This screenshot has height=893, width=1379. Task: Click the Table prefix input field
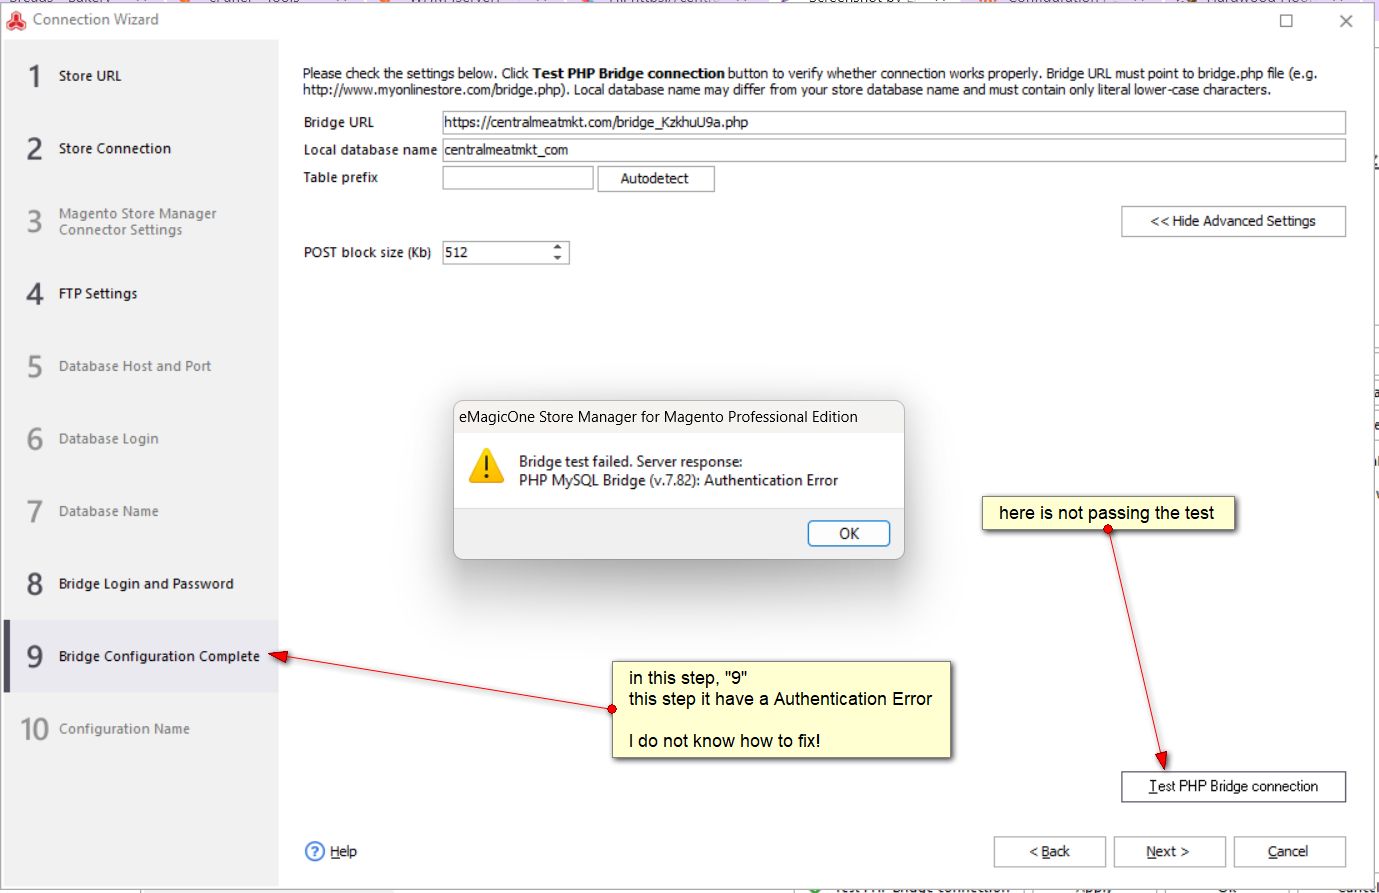tap(518, 178)
